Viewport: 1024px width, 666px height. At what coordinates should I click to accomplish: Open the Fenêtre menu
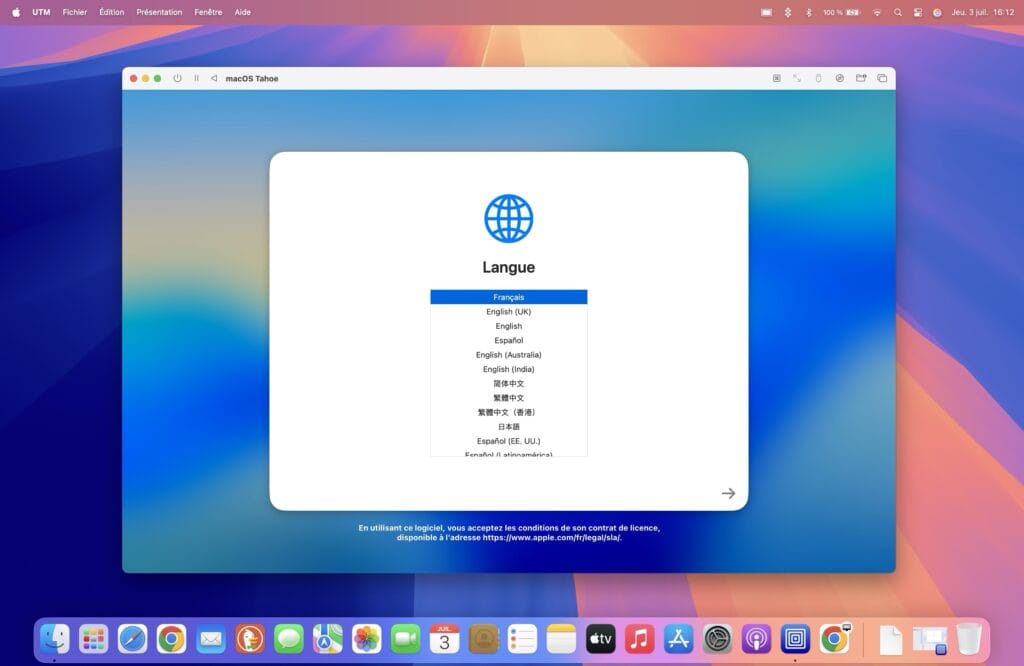click(208, 12)
